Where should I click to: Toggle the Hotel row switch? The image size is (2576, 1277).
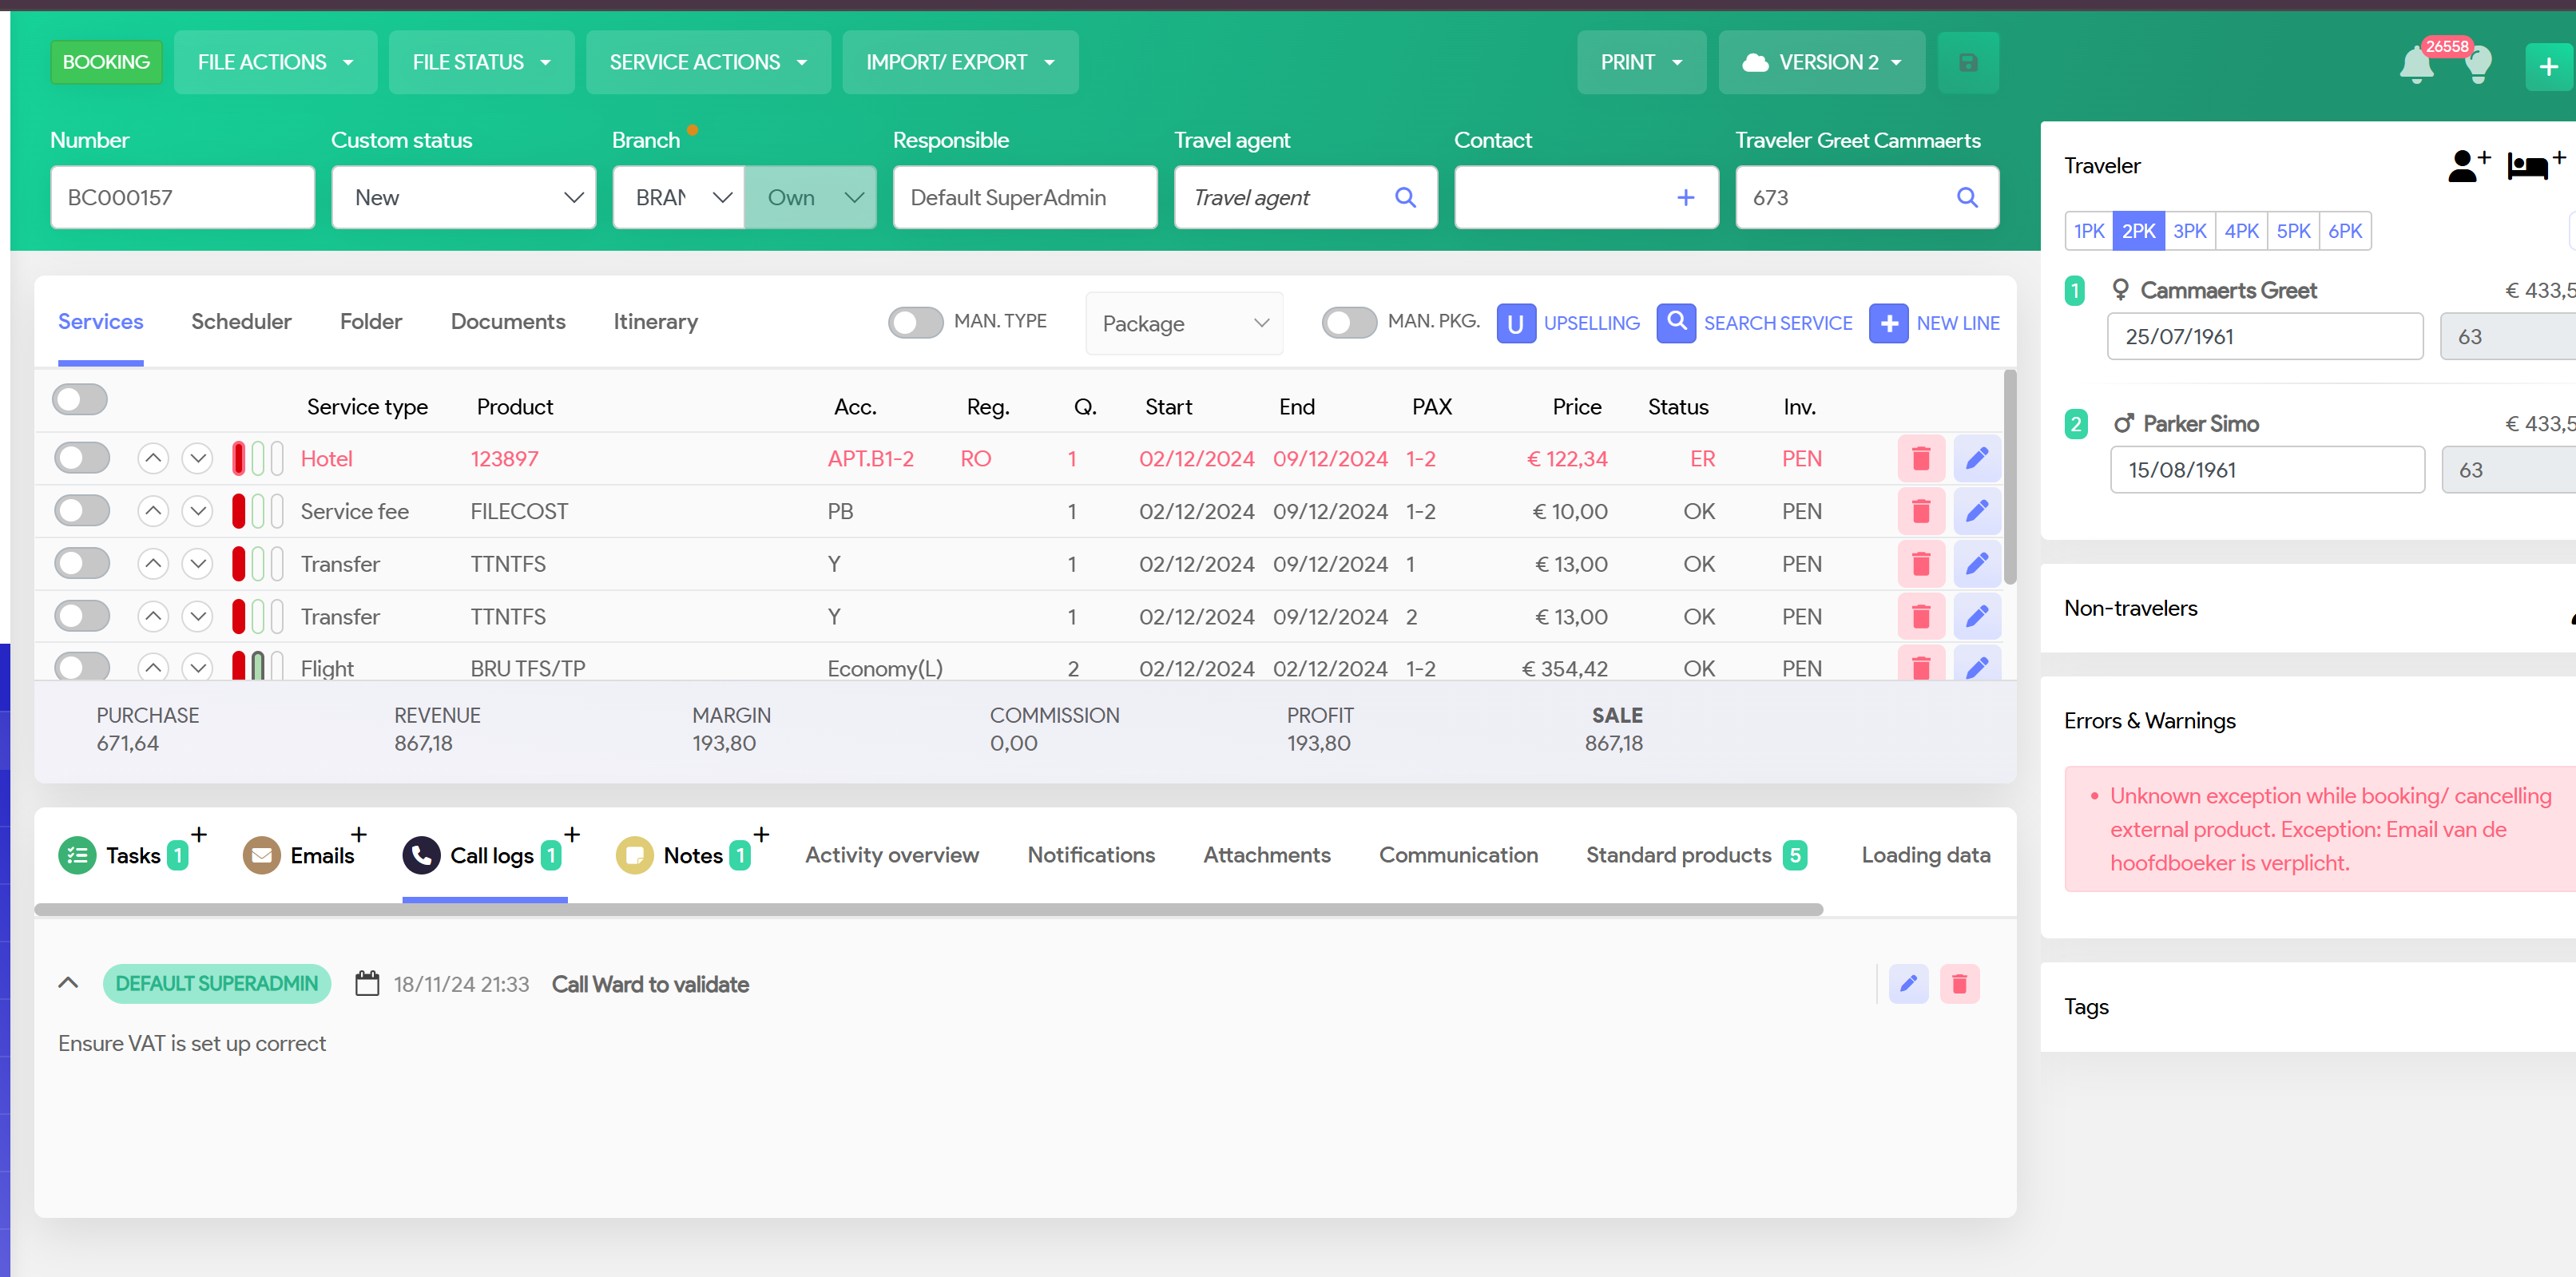click(81, 459)
